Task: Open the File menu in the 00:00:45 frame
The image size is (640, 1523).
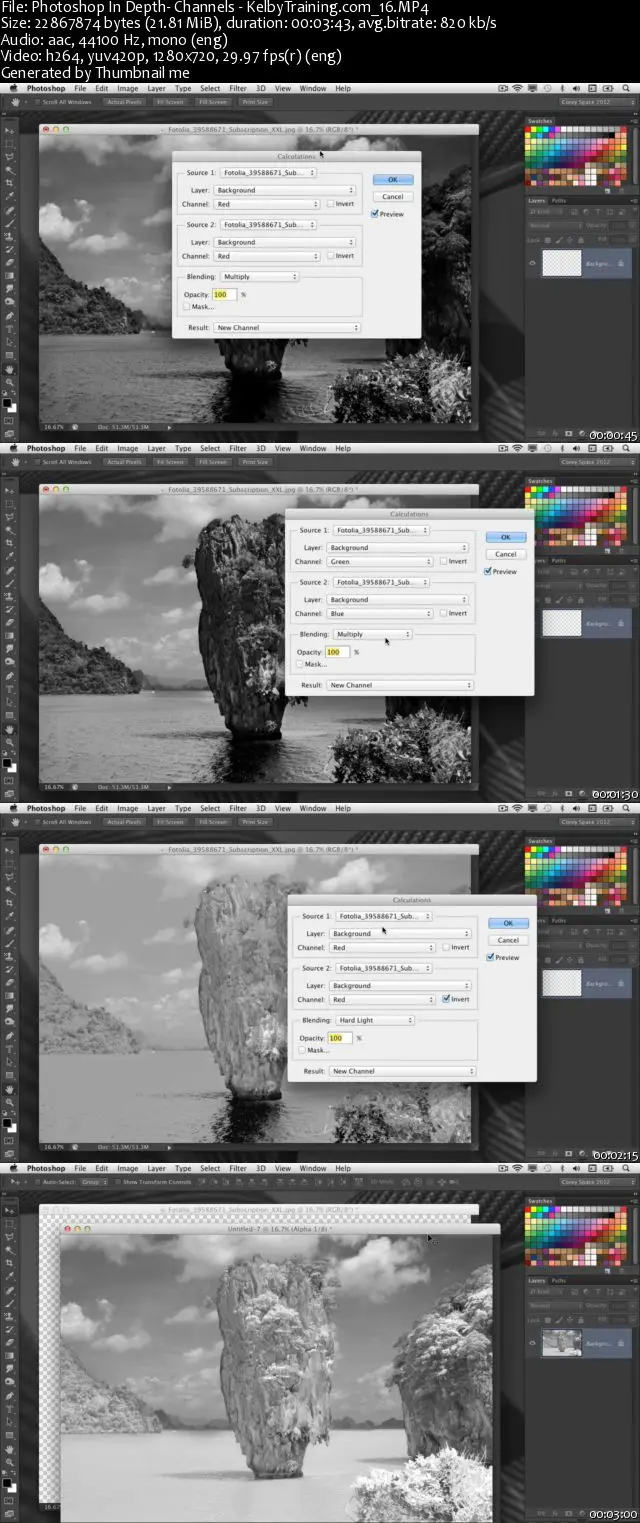Action: (x=79, y=88)
